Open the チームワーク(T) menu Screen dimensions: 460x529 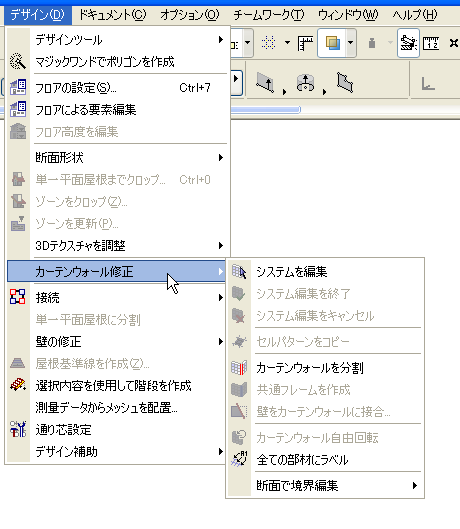[269, 15]
